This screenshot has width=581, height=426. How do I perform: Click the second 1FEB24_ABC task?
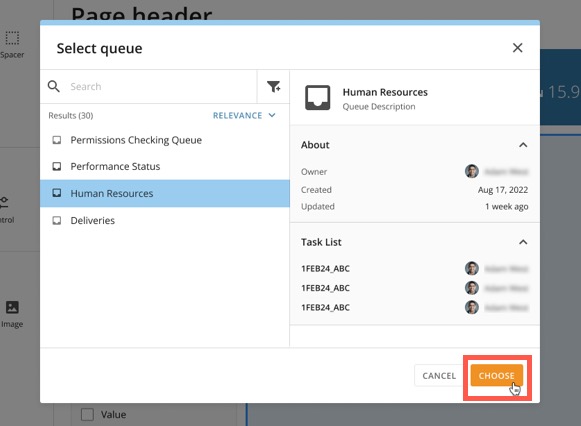point(325,288)
